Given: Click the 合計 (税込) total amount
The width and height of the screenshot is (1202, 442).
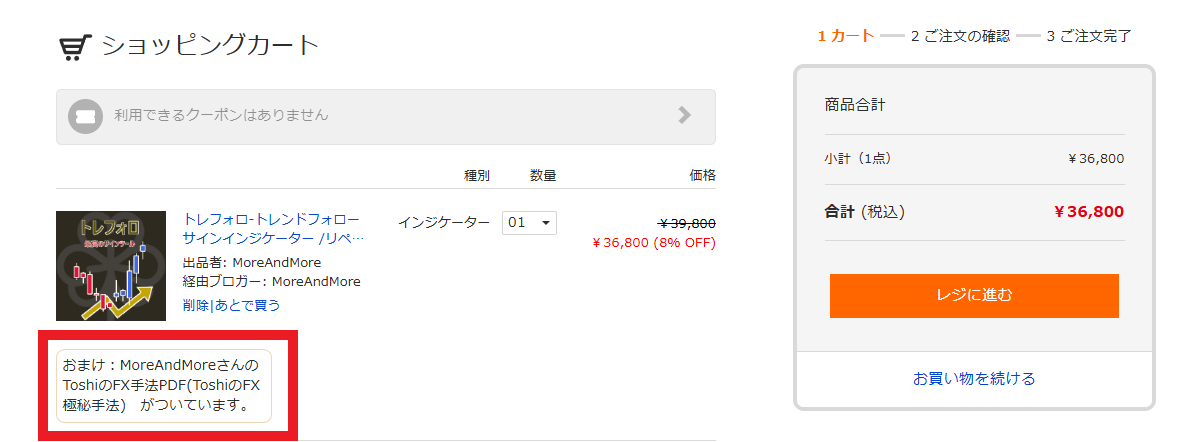Looking at the screenshot, I should click(1089, 212).
